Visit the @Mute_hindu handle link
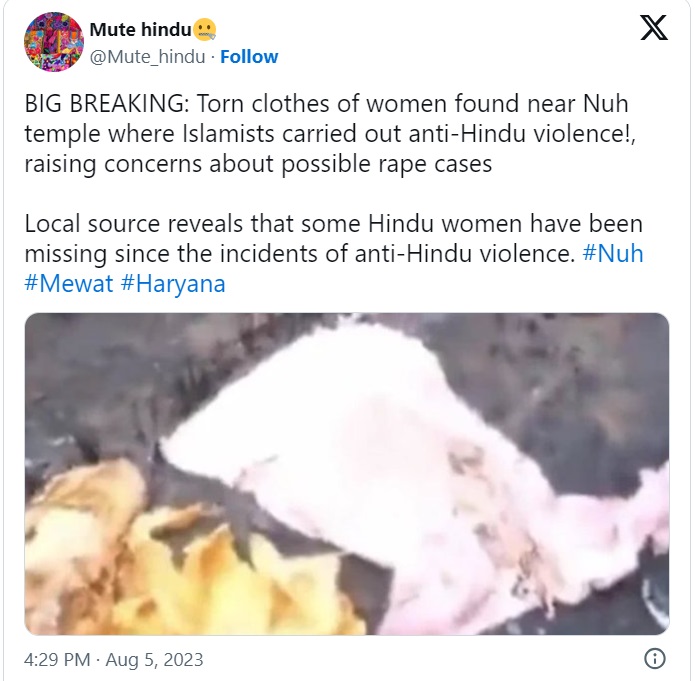695x681 pixels. click(147, 57)
